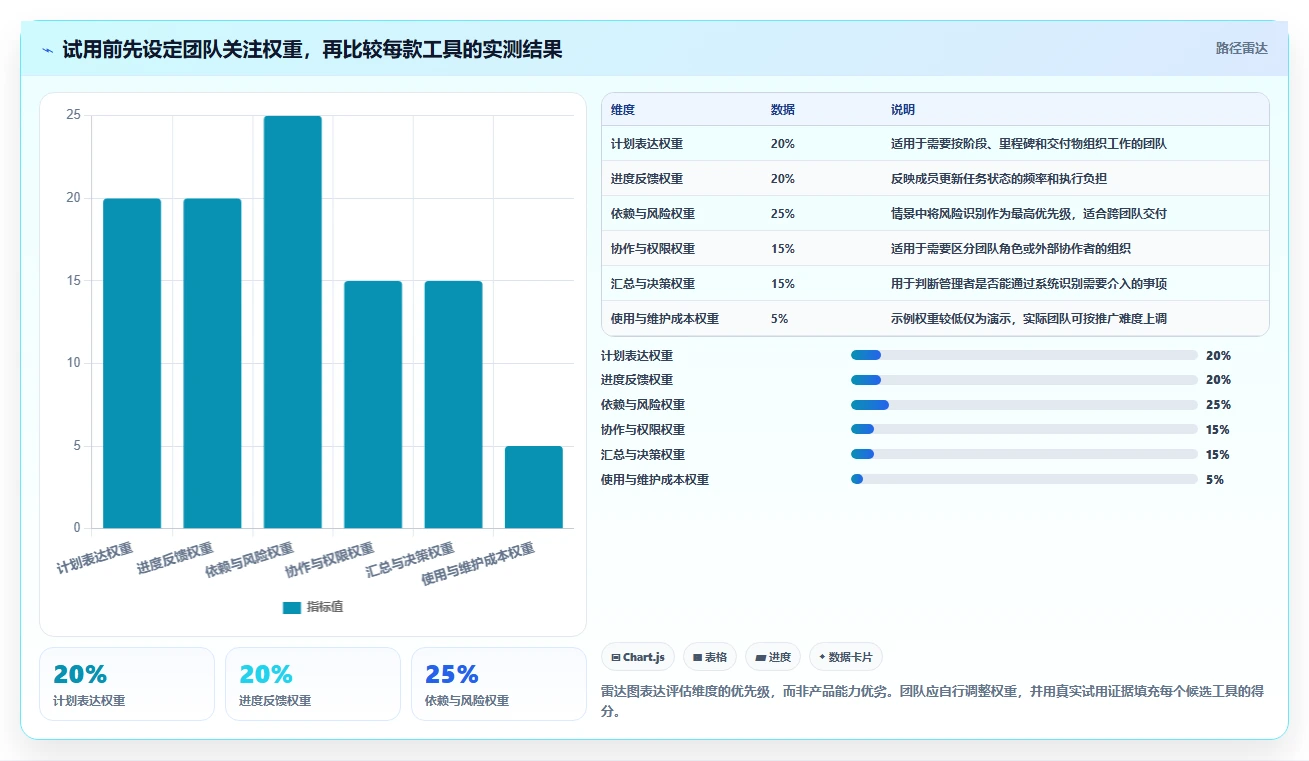Image resolution: width=1309 pixels, height=761 pixels.
Task: Click the 汇总与决策权重 chart bar
Action: tap(453, 404)
